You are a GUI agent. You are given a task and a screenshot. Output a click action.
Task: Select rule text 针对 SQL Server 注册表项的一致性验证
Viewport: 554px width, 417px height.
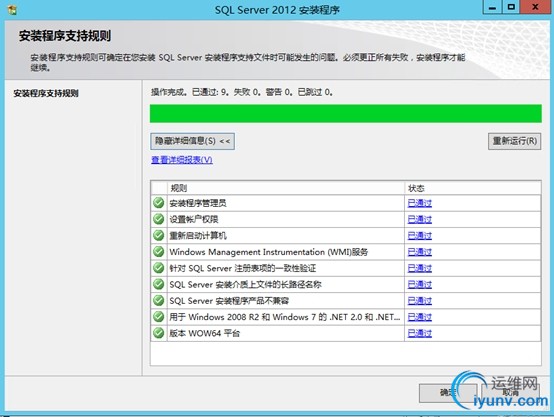tap(242, 268)
